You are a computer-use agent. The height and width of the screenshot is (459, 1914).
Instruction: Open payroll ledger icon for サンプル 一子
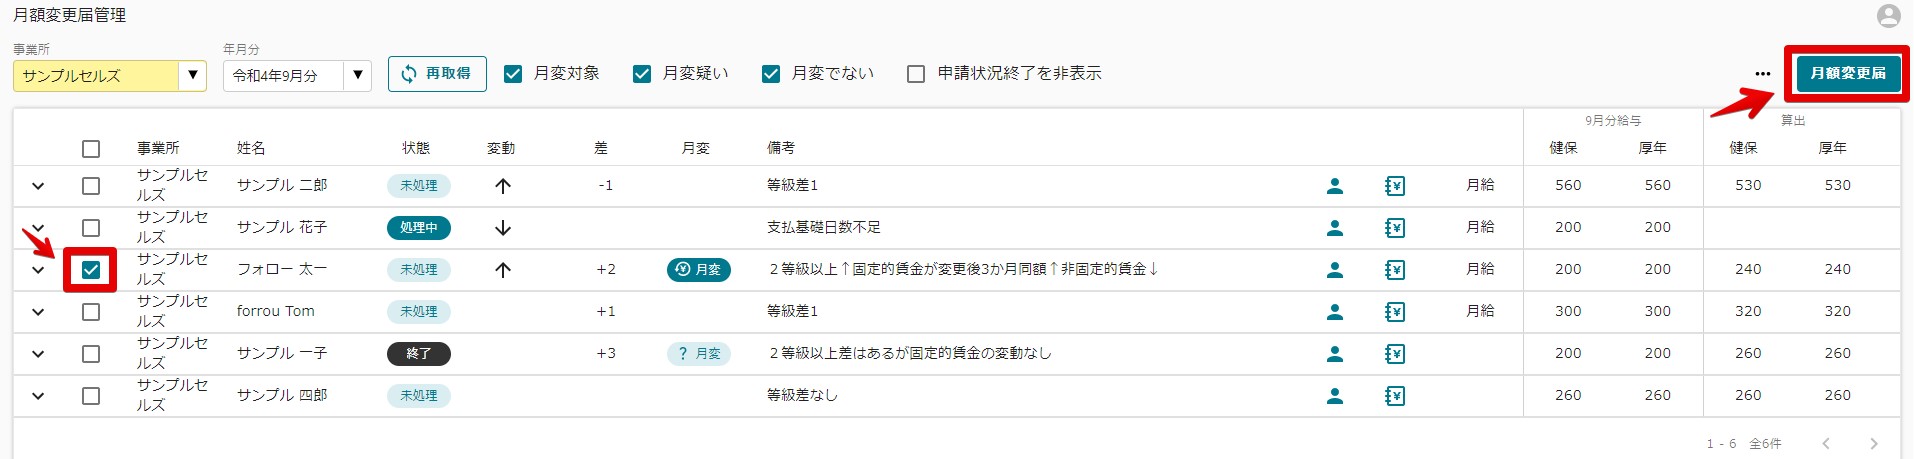1395,354
